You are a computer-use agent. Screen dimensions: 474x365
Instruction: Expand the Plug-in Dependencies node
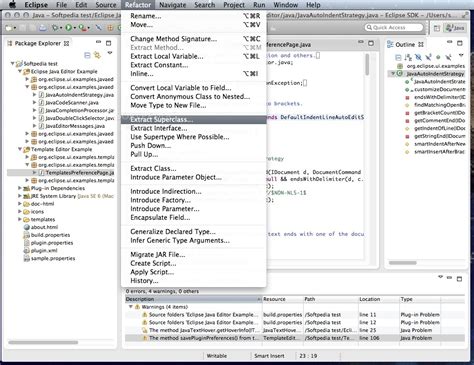click(x=20, y=188)
